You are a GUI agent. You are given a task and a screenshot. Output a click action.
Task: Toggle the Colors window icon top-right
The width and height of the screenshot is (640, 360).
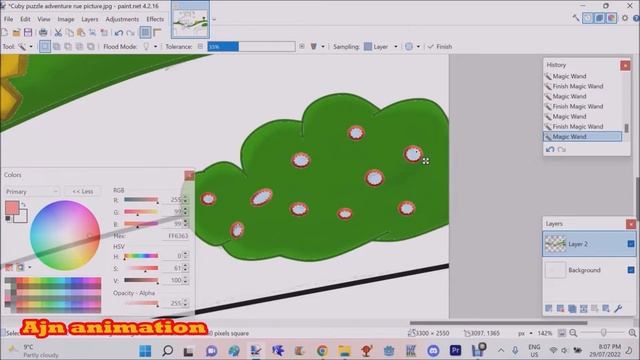611,18
